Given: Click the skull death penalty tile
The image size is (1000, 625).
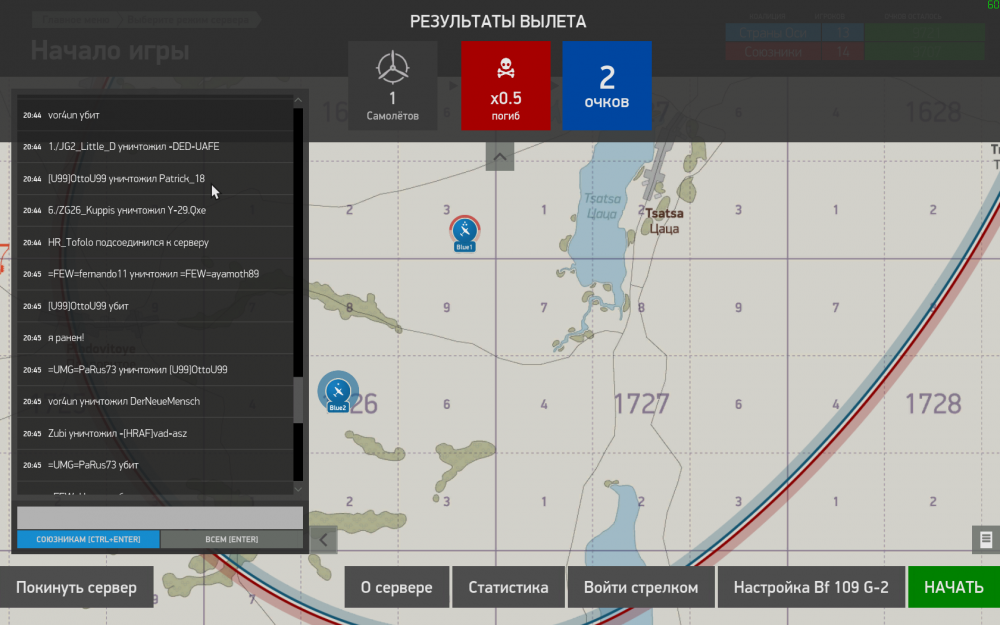Looking at the screenshot, I should tap(506, 85).
